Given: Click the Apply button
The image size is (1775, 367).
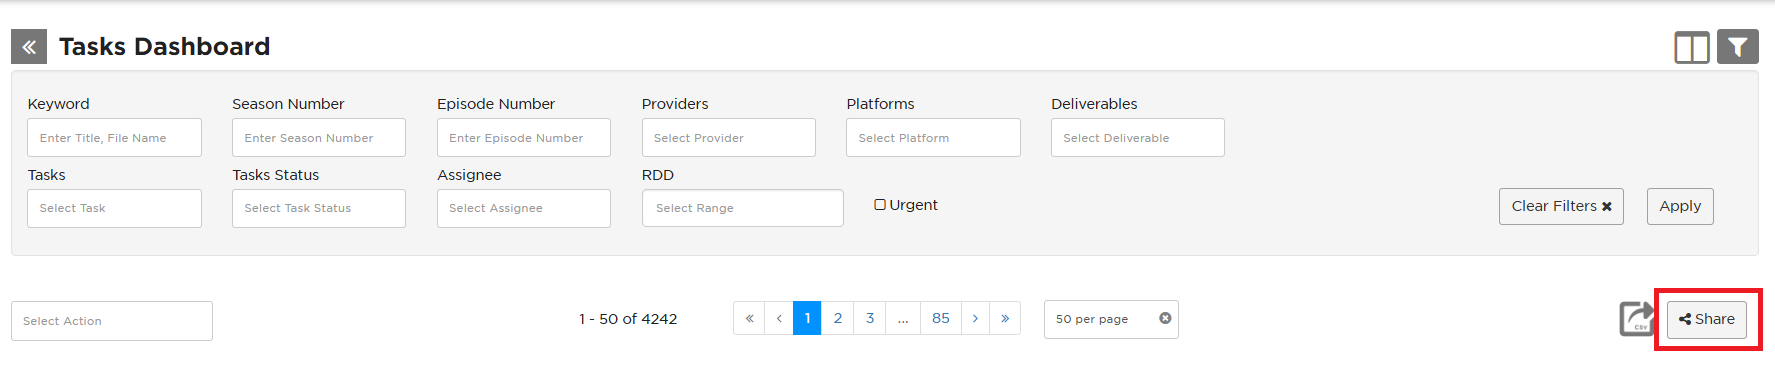Looking at the screenshot, I should tap(1680, 206).
